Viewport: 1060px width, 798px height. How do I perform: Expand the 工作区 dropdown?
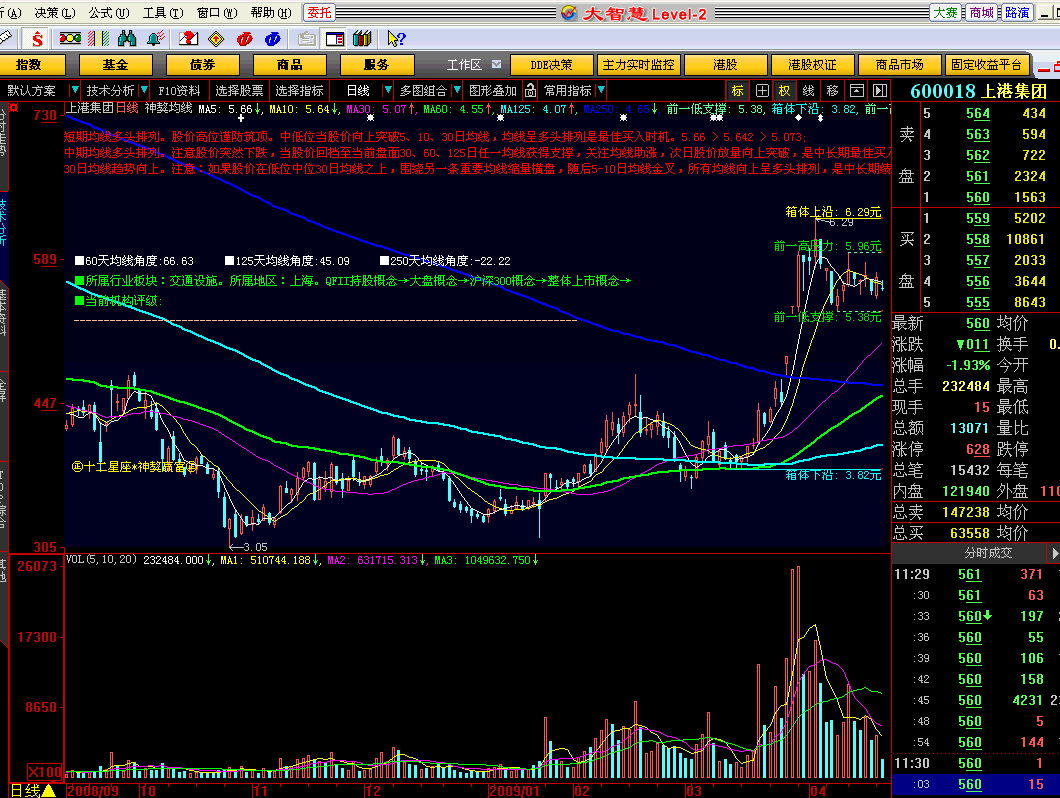coord(497,64)
